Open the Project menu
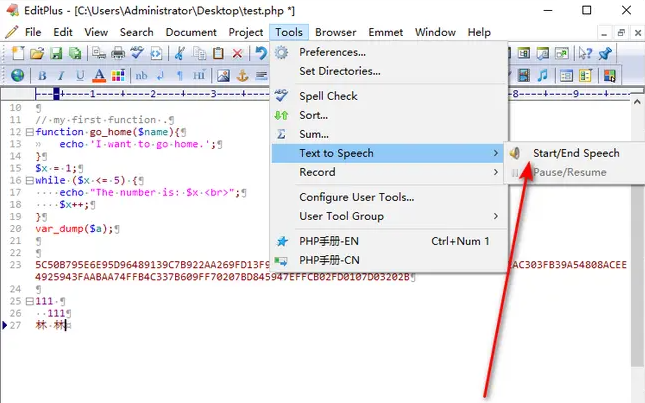The width and height of the screenshot is (645, 403). [246, 32]
